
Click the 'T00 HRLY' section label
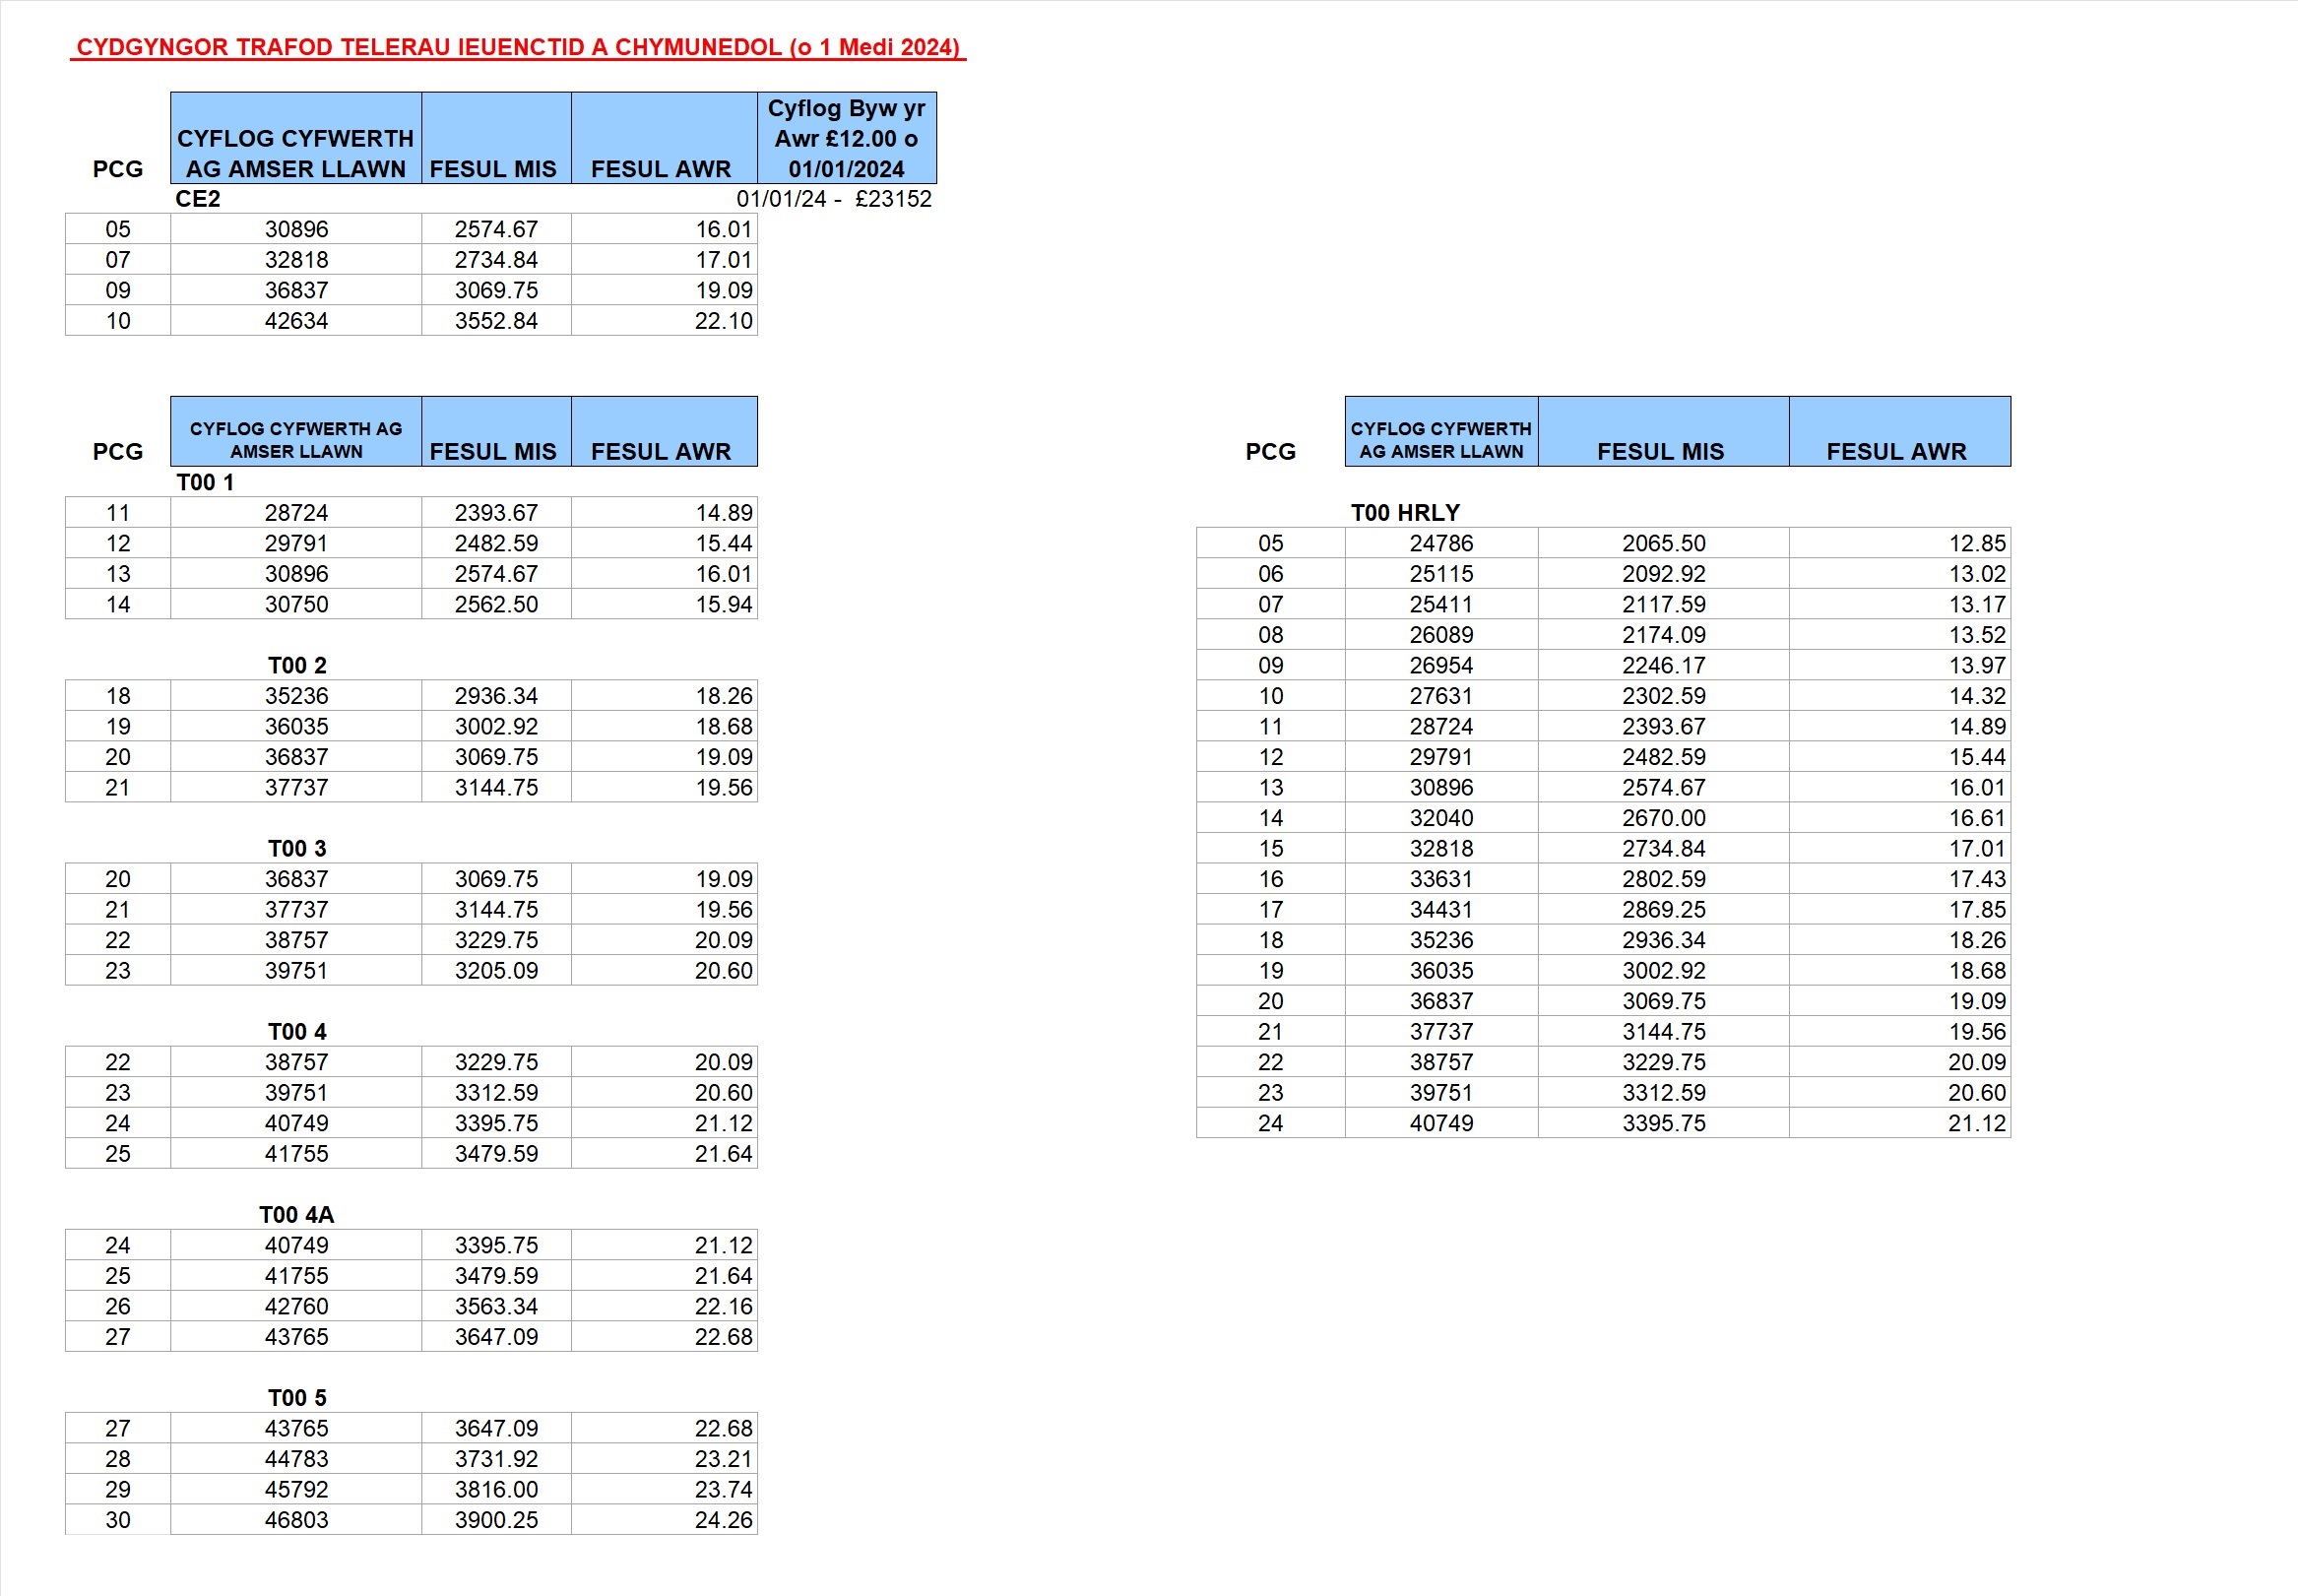tap(1405, 513)
